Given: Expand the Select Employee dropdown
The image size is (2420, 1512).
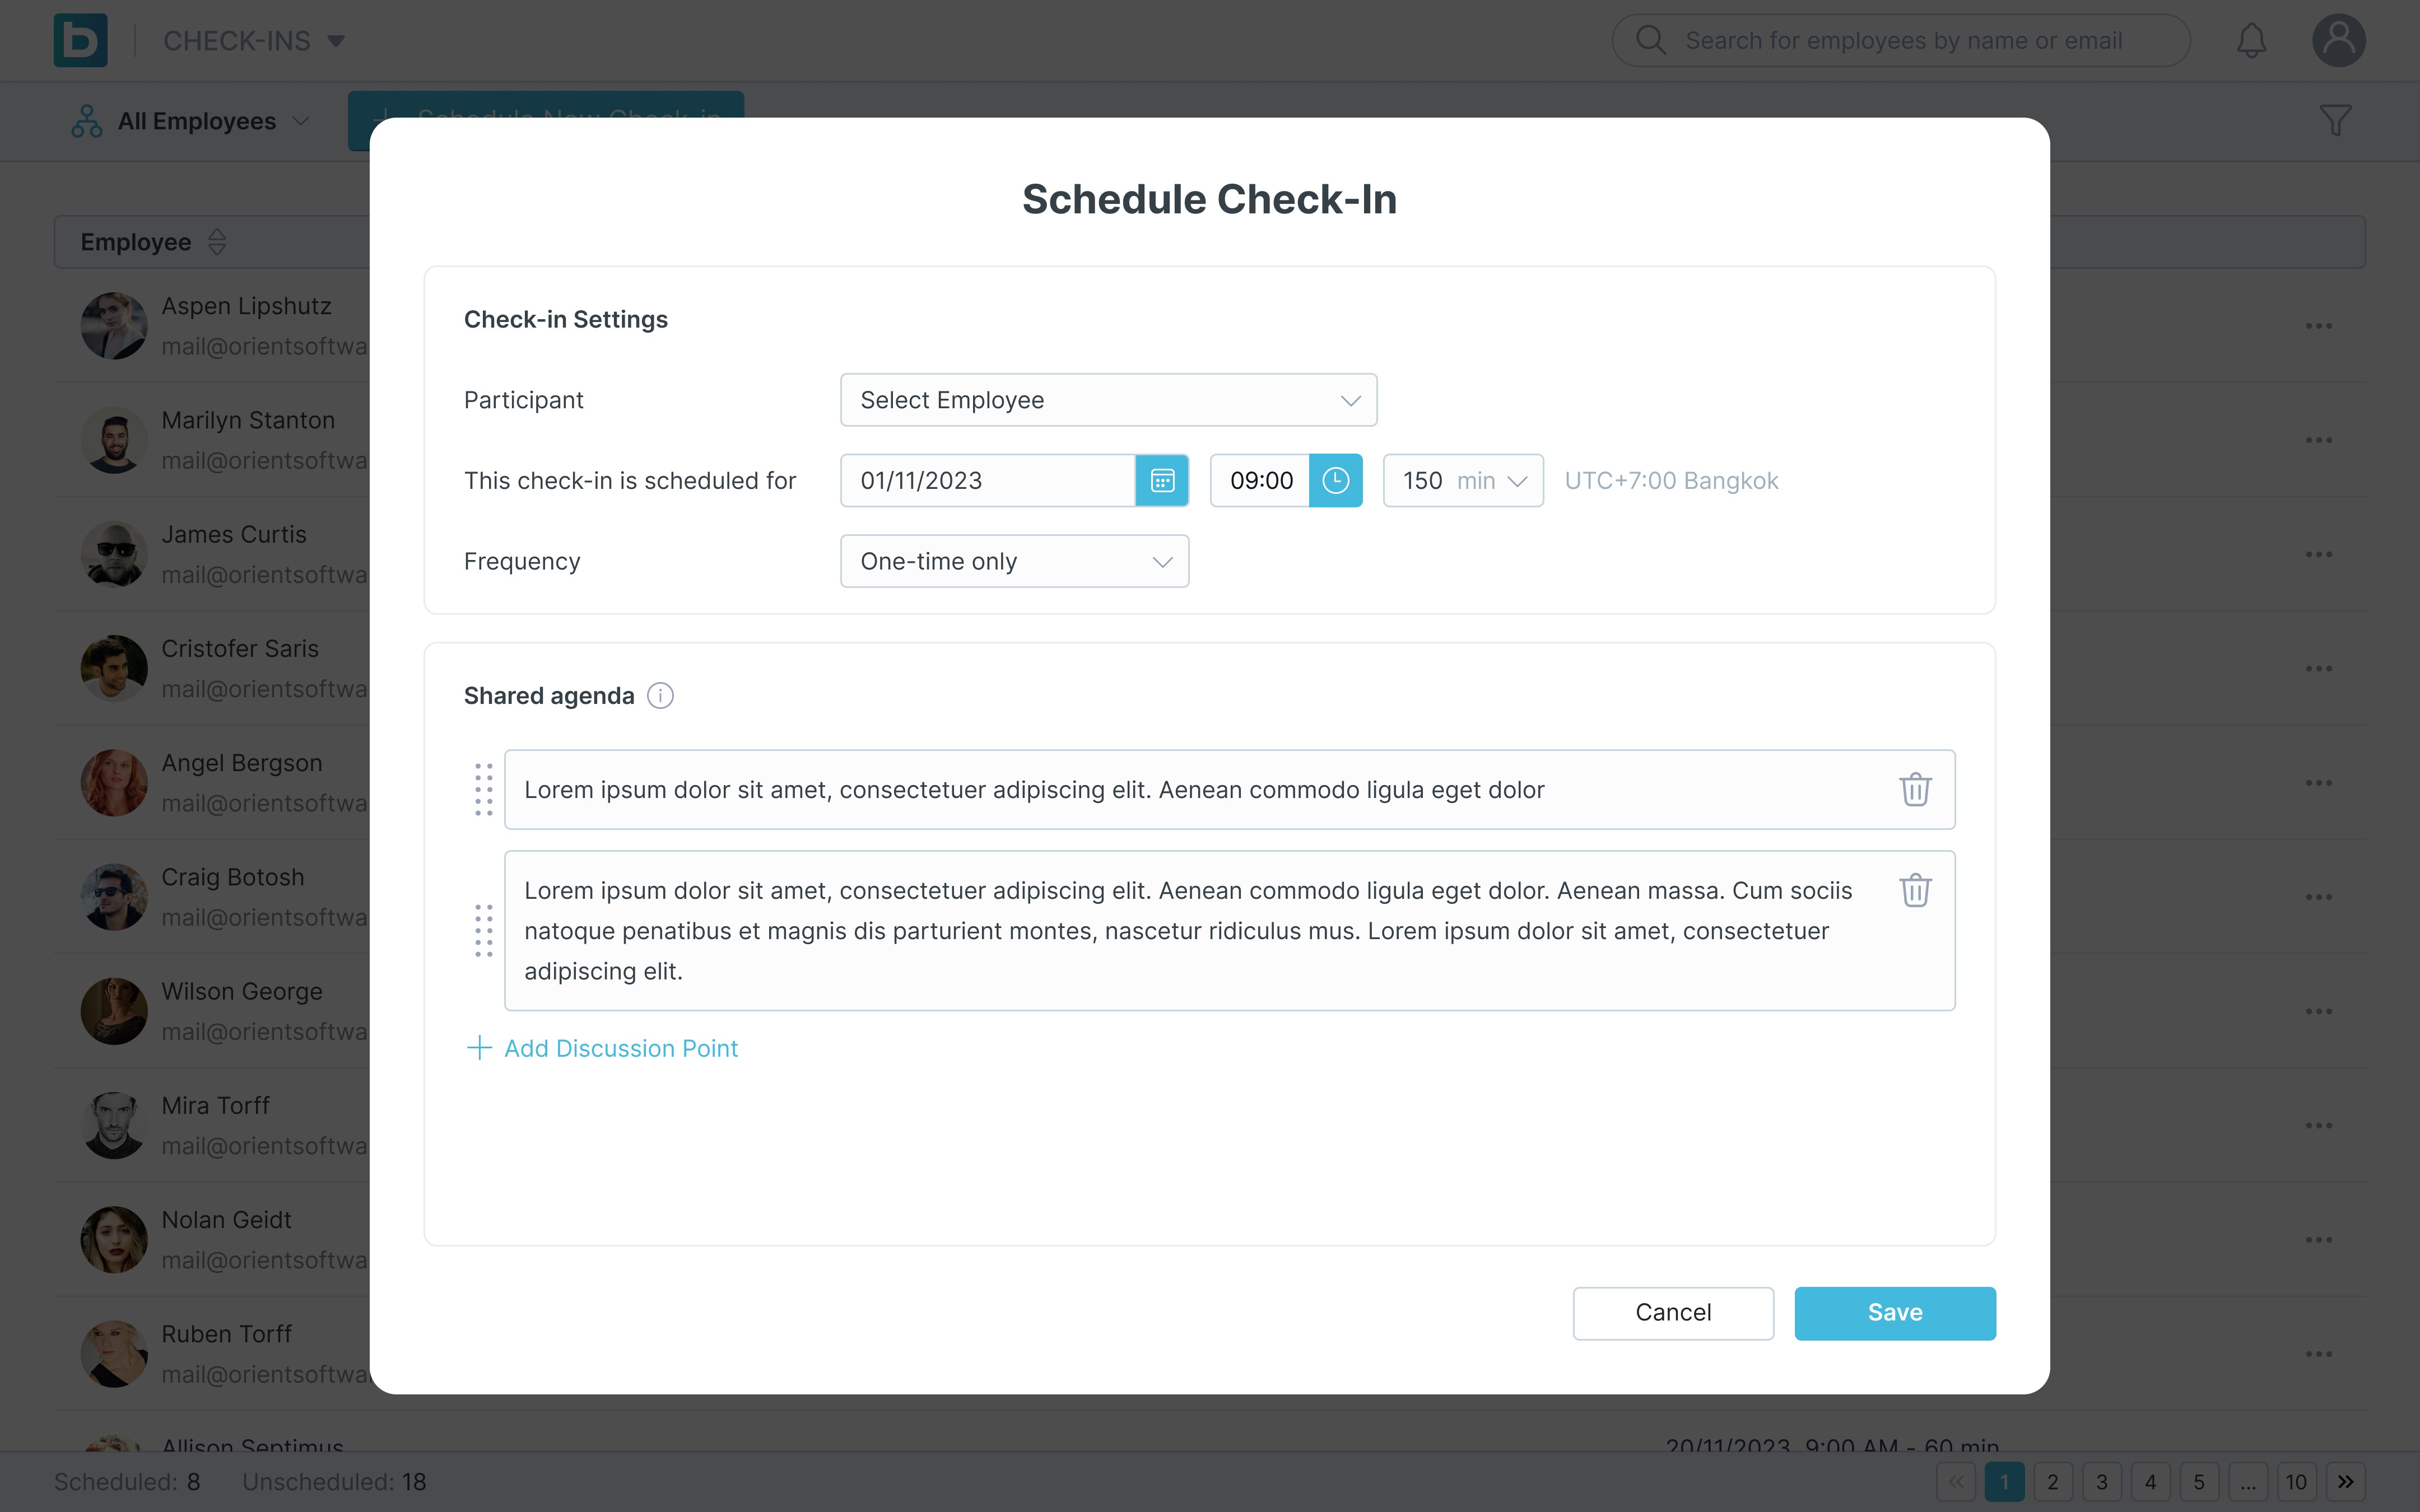Looking at the screenshot, I should coord(1108,400).
